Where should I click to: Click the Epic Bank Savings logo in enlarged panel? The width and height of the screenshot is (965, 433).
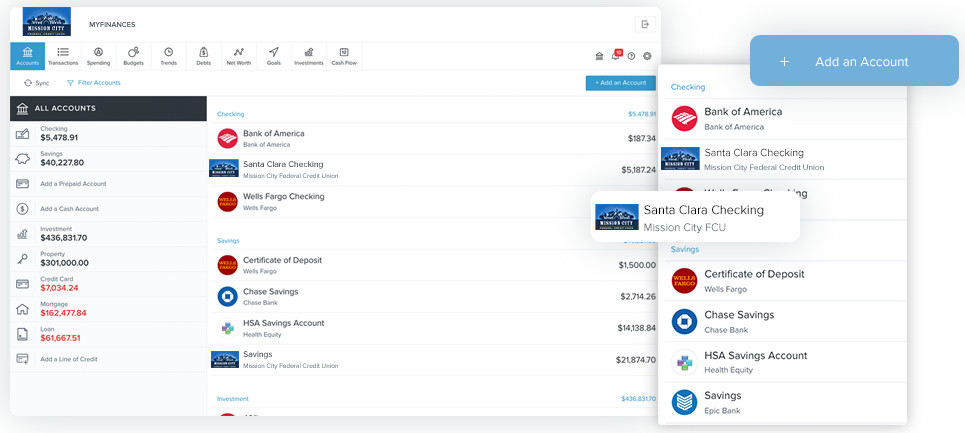click(x=684, y=402)
